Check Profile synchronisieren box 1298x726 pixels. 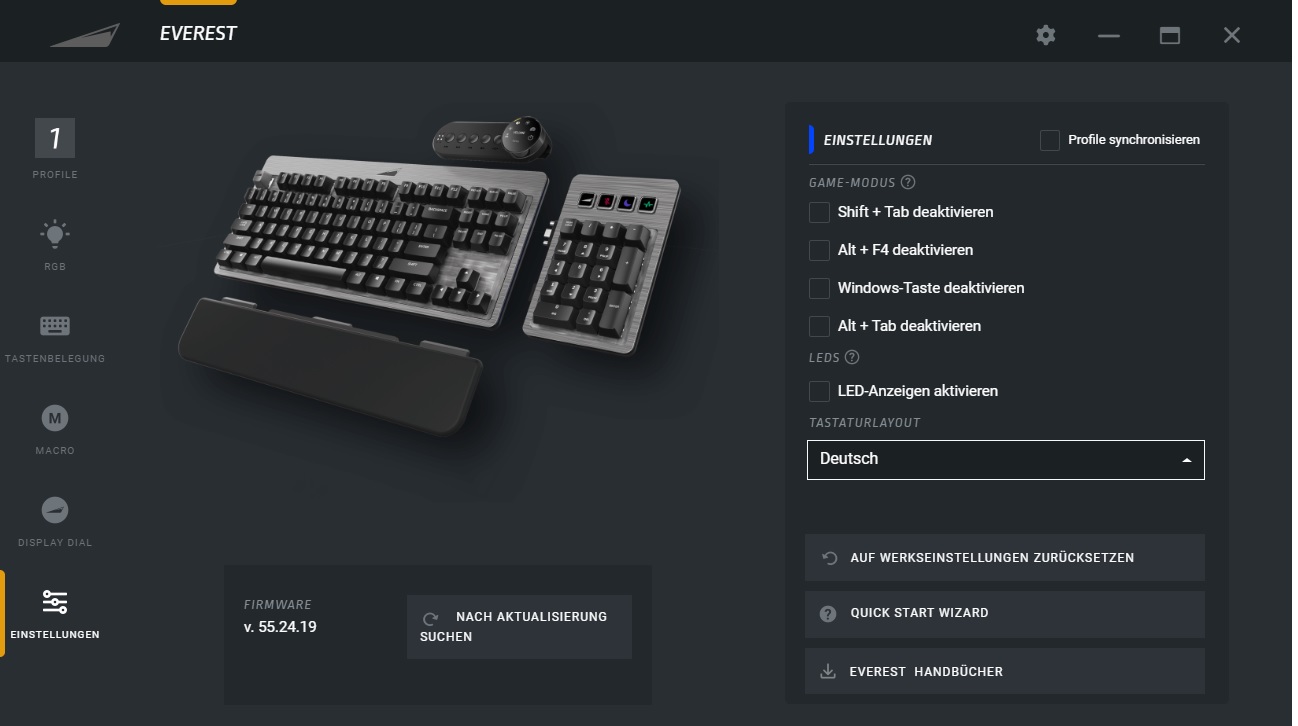click(1049, 140)
